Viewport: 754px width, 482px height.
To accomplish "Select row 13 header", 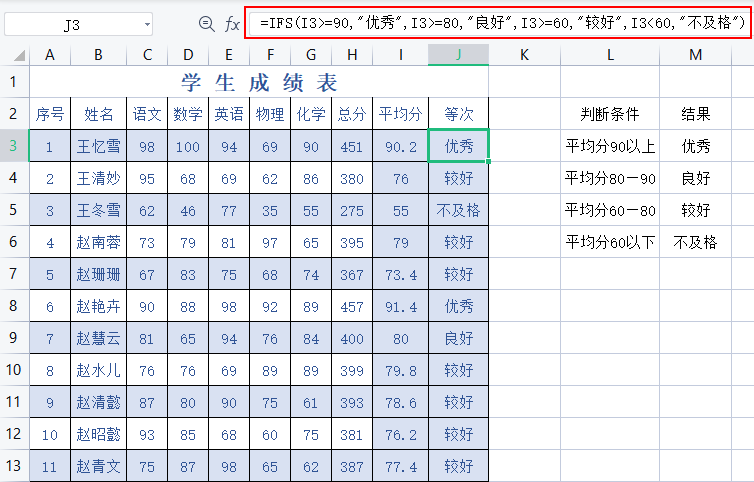I will [x=14, y=465].
